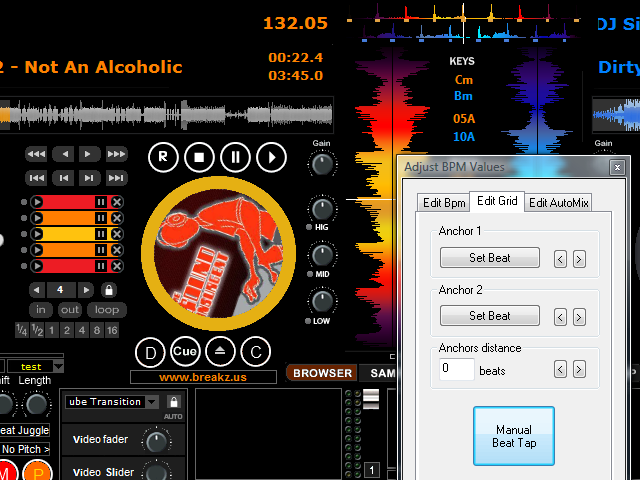Click the Manual Beat Tap button
640x480 pixels.
click(514, 436)
